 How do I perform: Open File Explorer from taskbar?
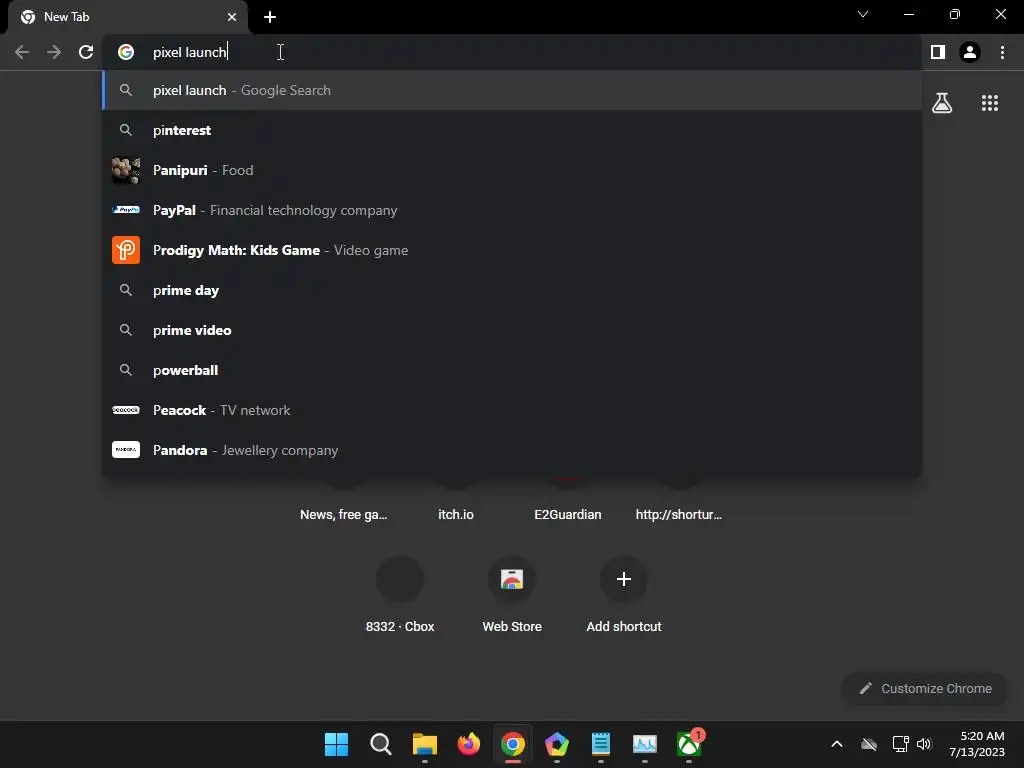pyautogui.click(x=424, y=744)
